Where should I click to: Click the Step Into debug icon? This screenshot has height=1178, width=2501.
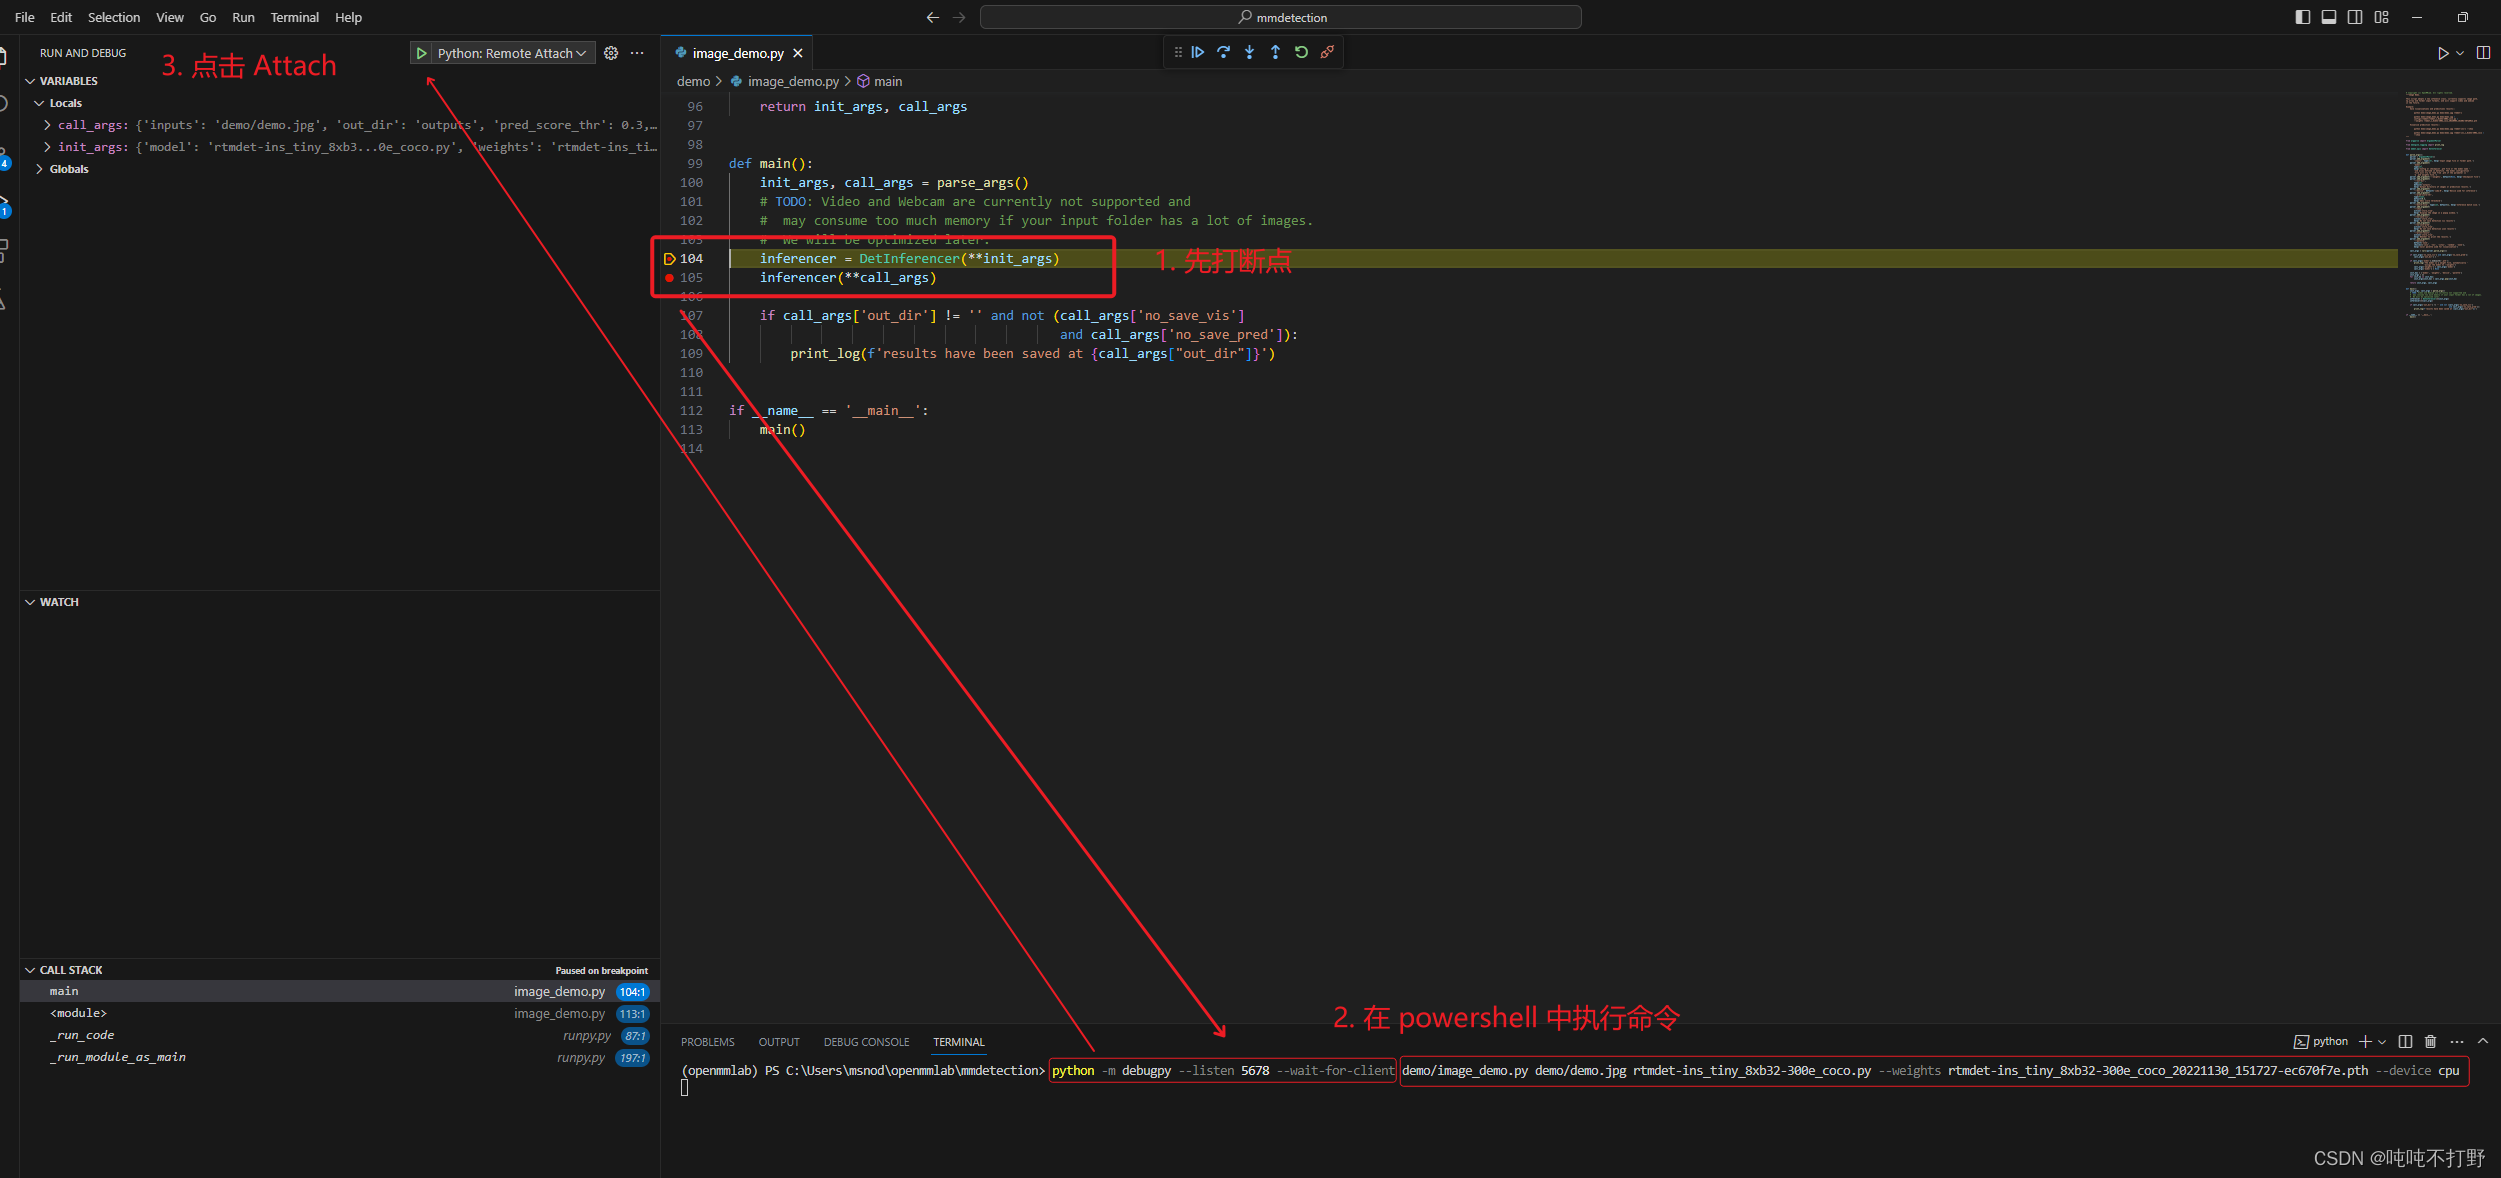[x=1249, y=53]
